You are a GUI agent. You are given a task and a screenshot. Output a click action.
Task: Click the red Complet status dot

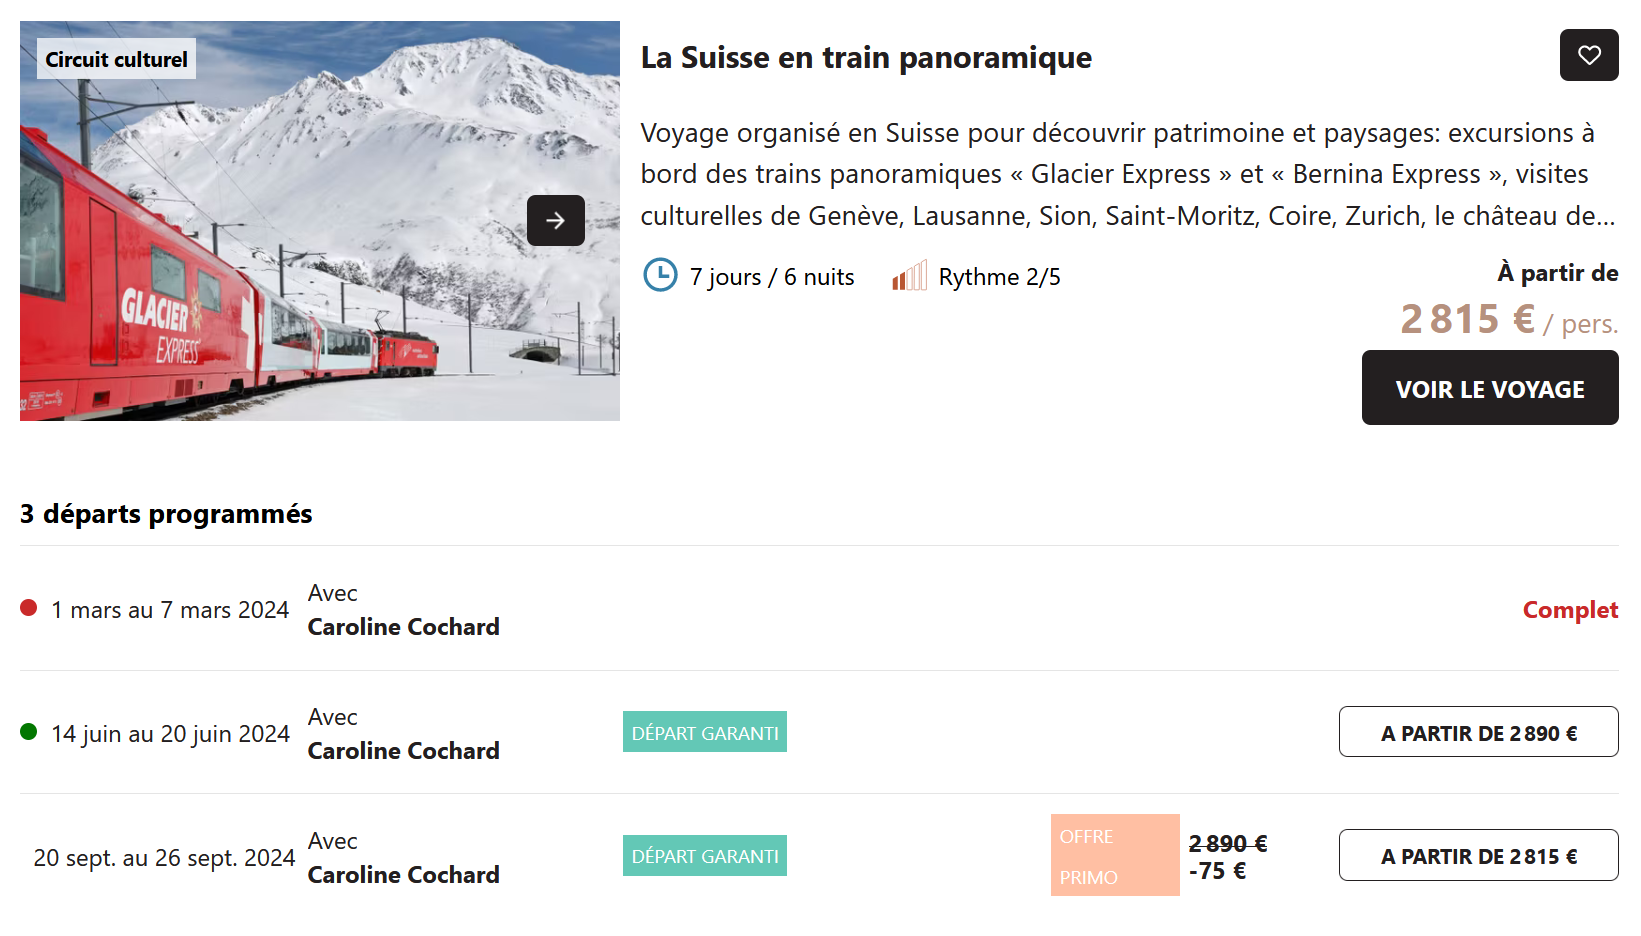click(29, 608)
